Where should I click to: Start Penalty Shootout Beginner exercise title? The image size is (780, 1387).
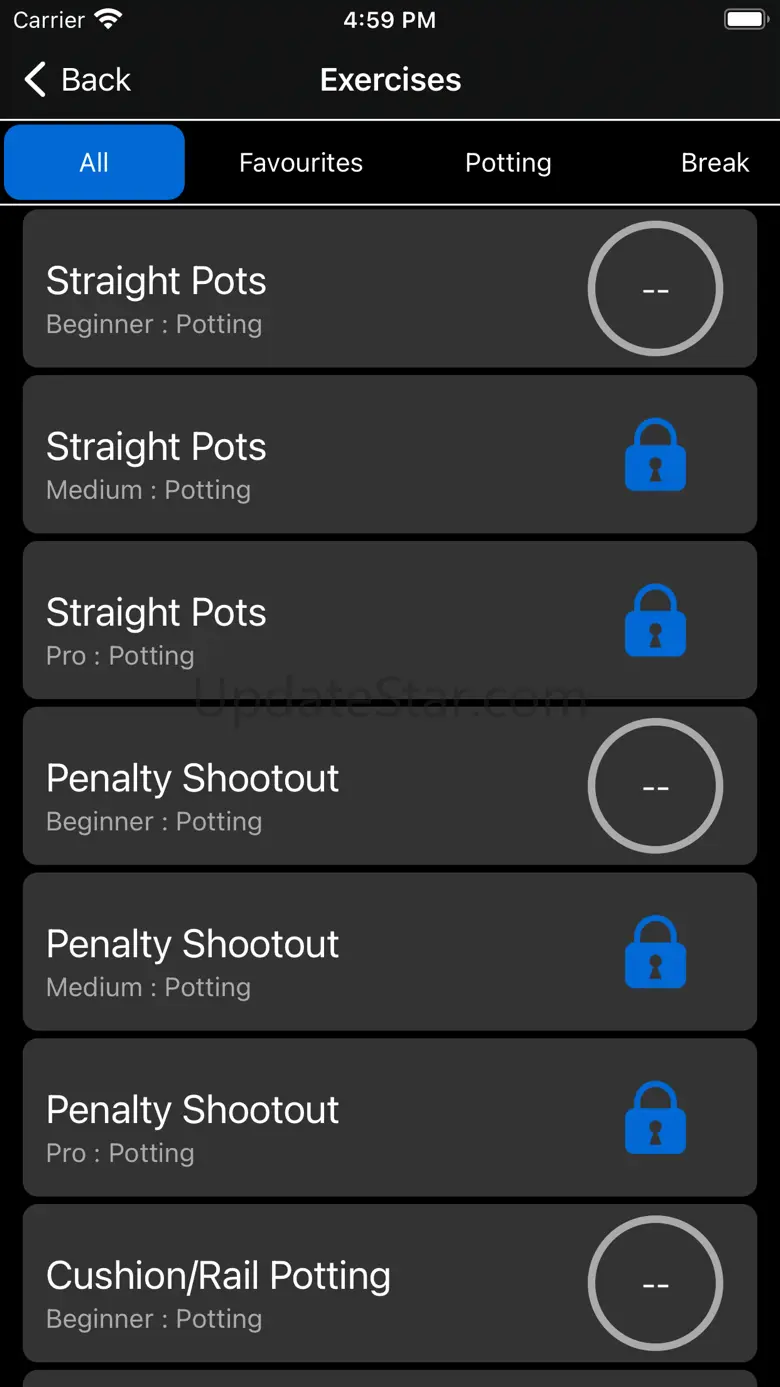[193, 779]
